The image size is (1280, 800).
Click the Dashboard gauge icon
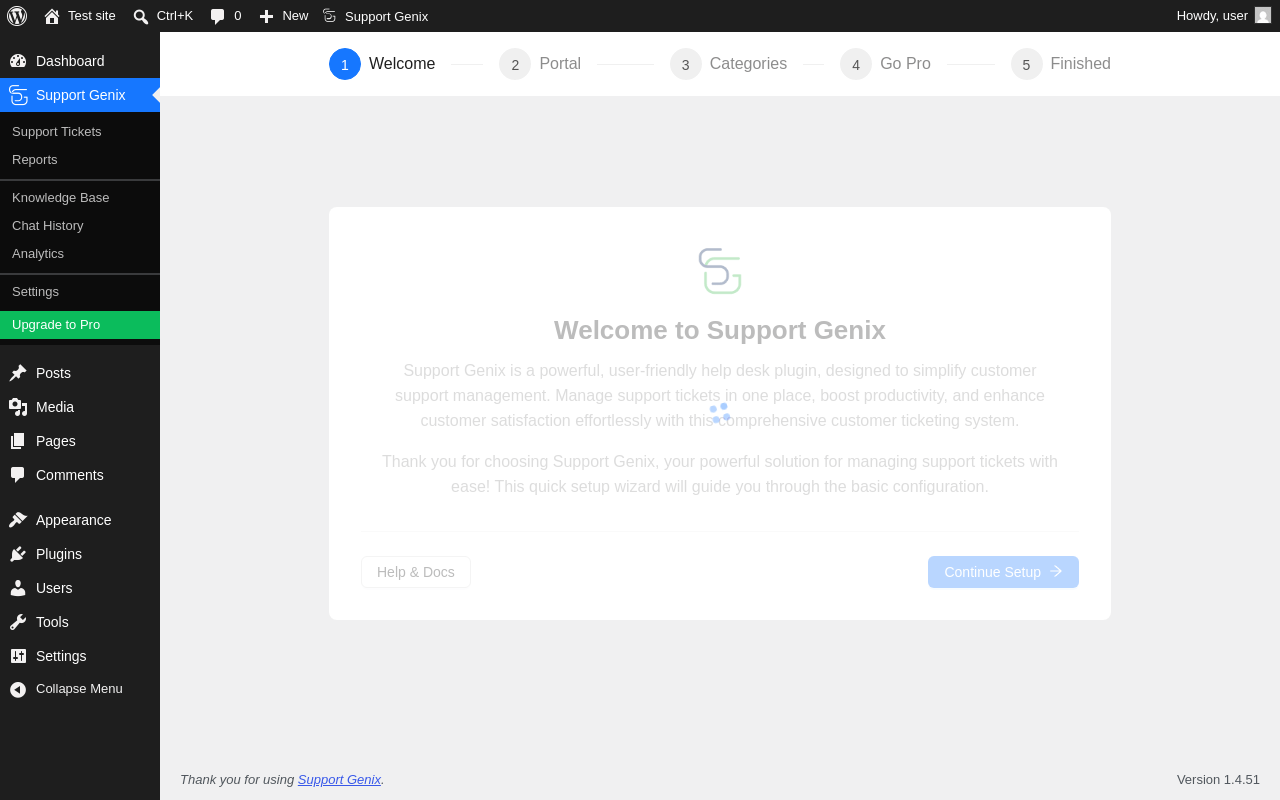coord(18,61)
